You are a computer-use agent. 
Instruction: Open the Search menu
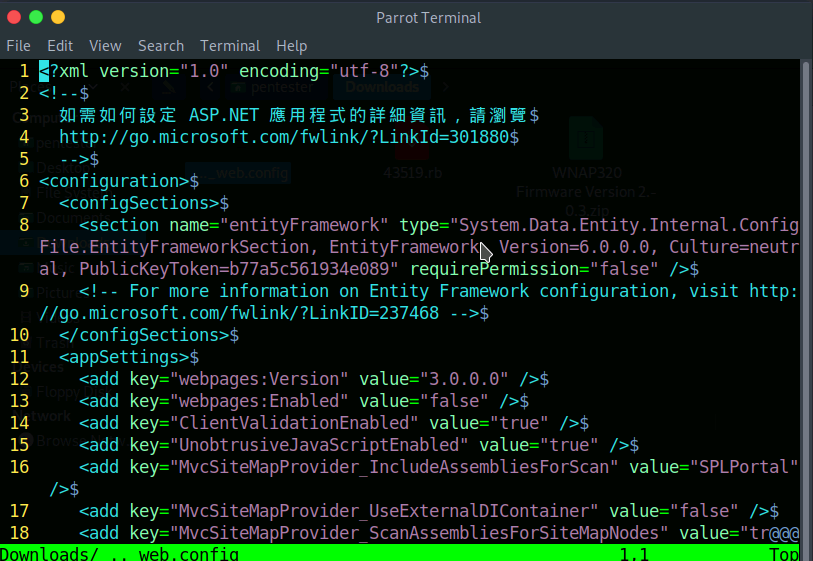161,46
